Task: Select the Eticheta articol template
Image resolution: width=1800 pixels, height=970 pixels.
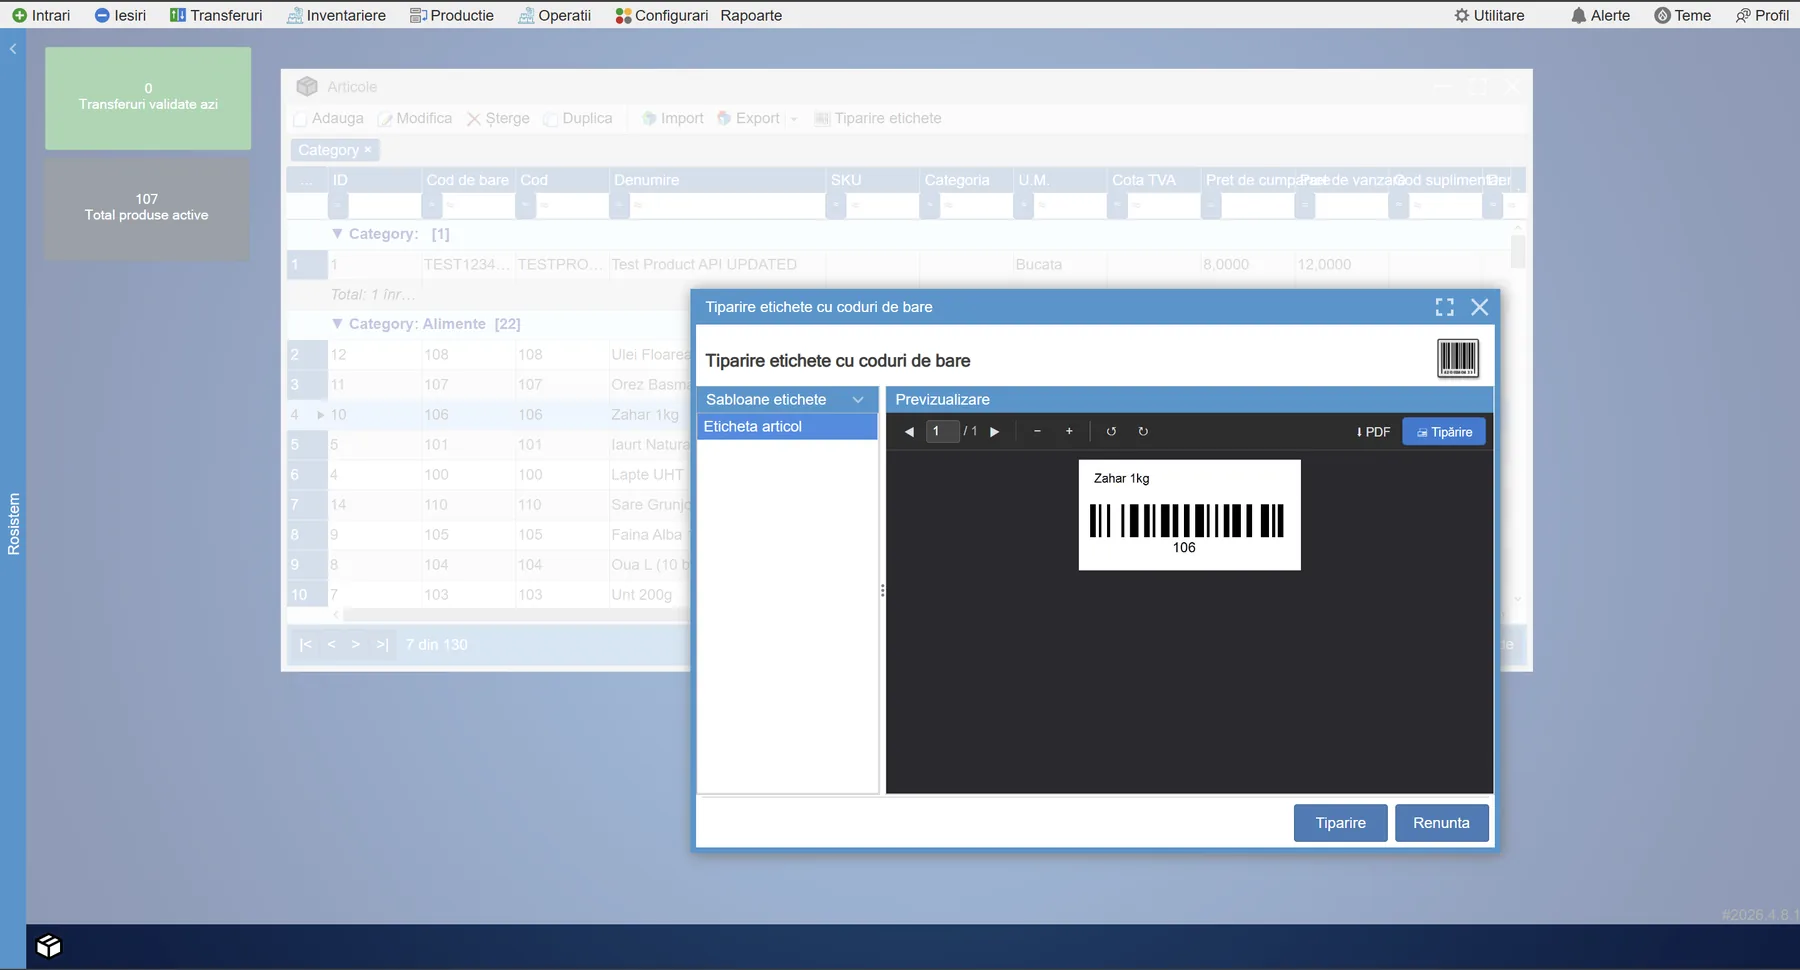Action: 753,426
